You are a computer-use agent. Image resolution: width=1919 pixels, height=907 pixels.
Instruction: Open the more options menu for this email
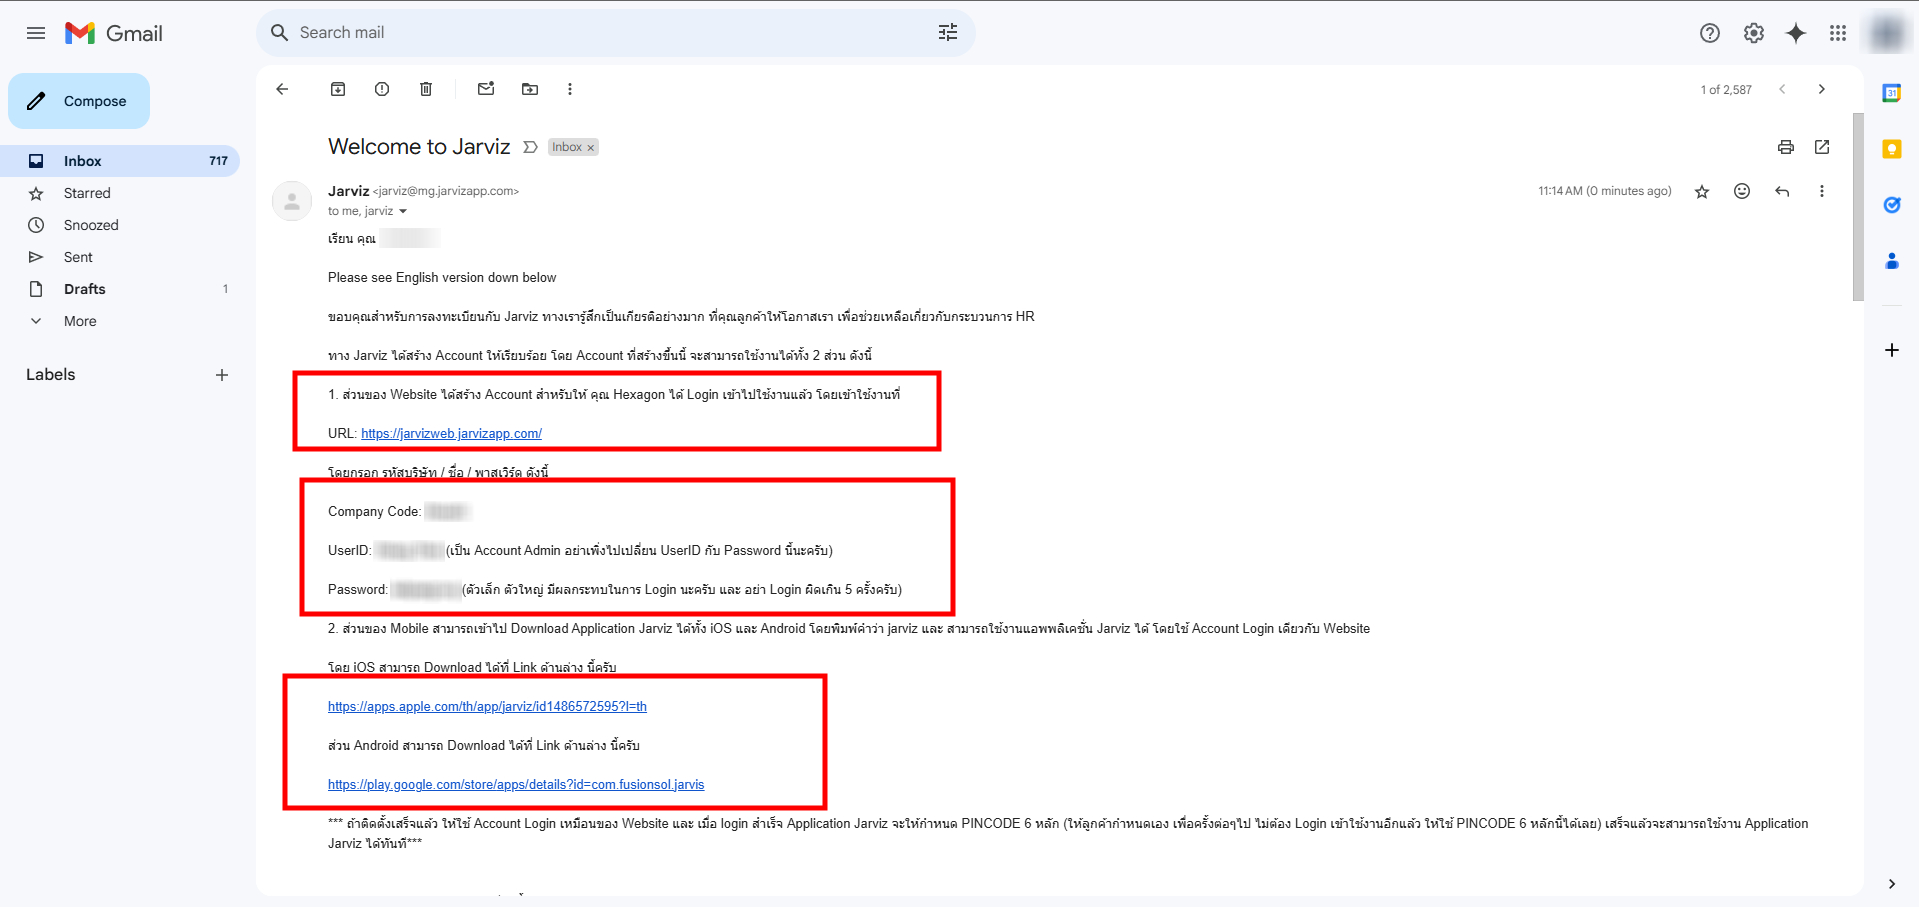pos(1821,191)
